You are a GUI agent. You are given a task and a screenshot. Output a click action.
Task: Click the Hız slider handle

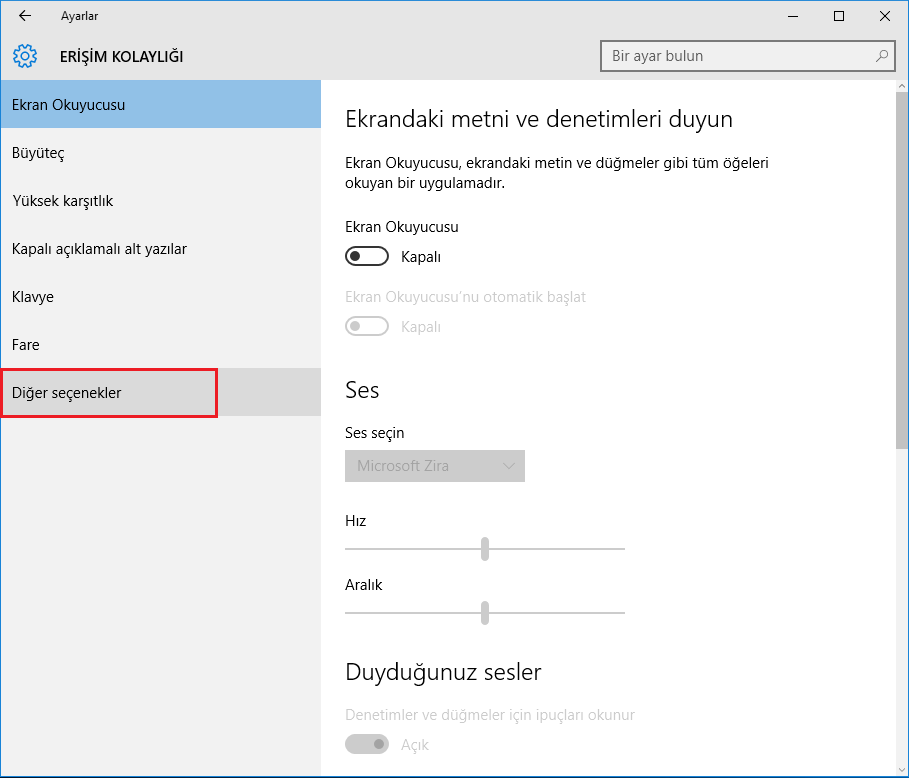485,549
